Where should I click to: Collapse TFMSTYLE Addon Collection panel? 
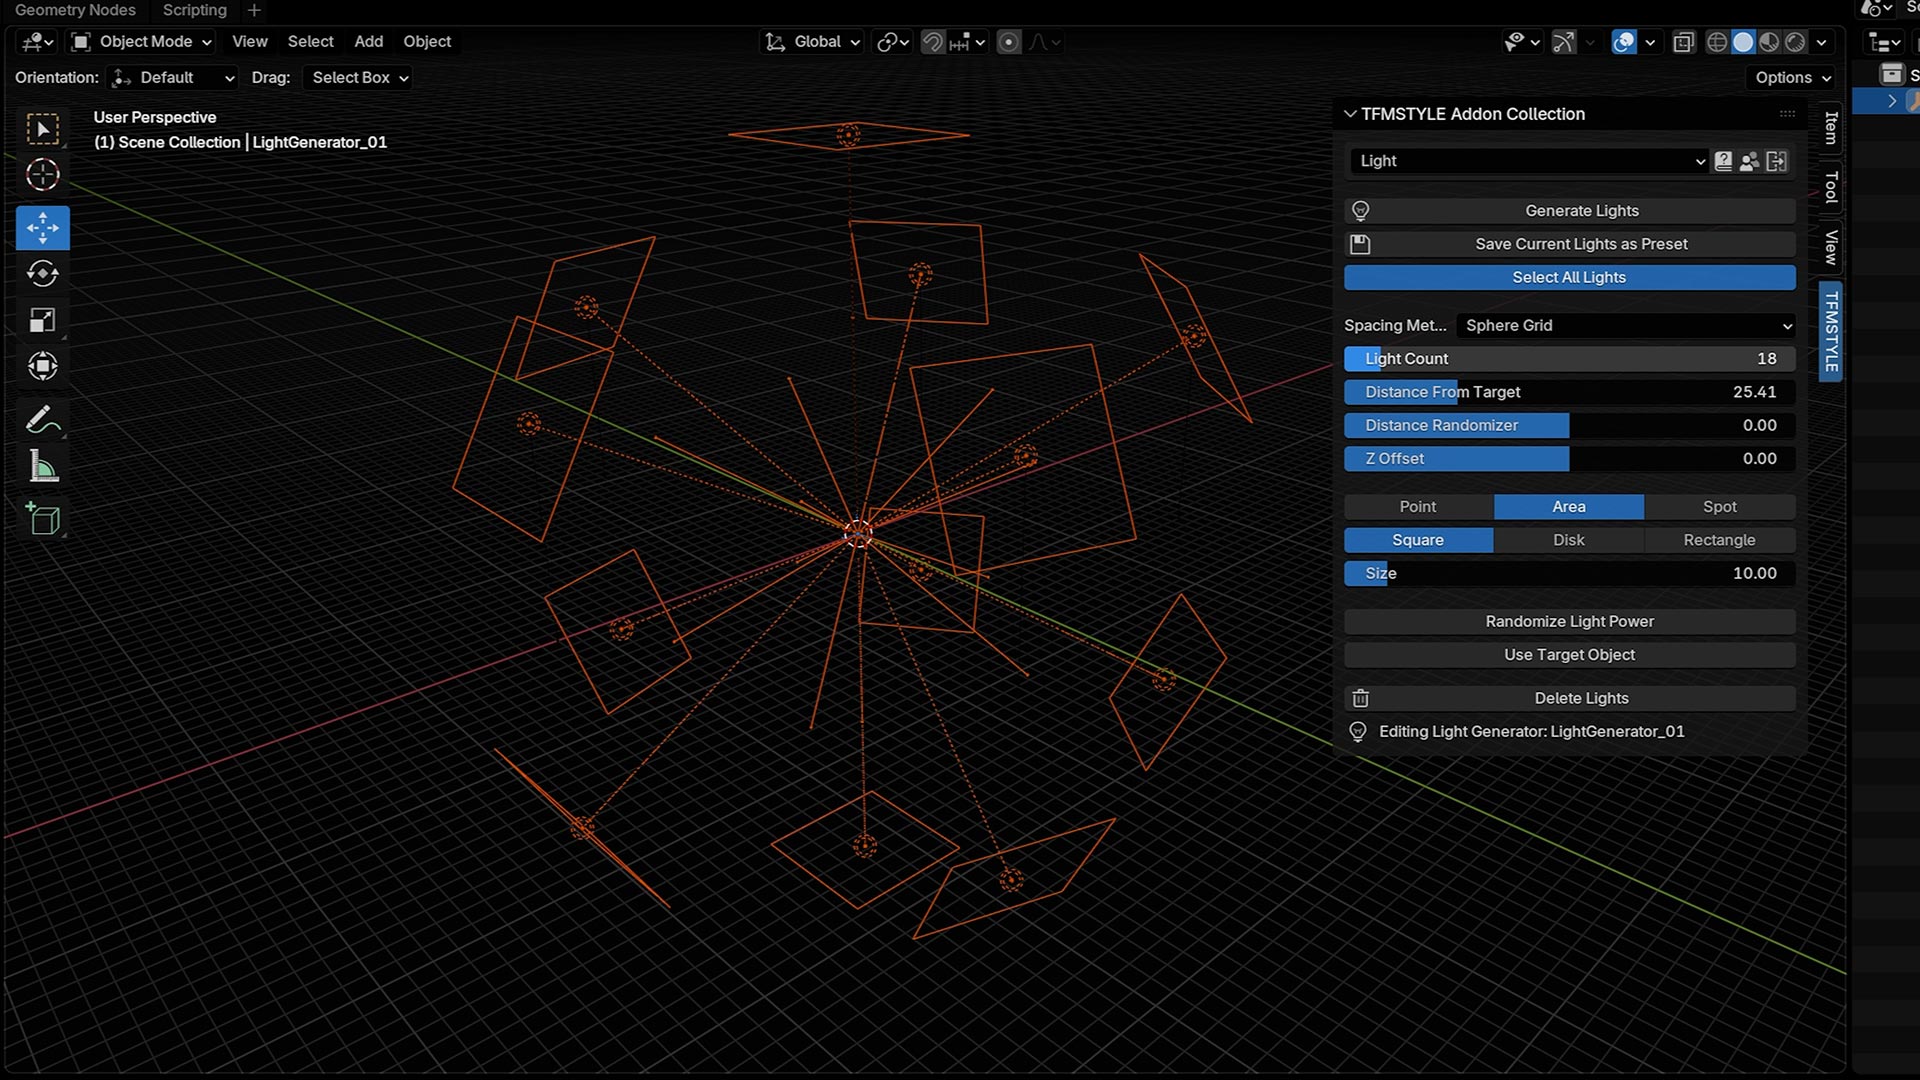coord(1350,114)
